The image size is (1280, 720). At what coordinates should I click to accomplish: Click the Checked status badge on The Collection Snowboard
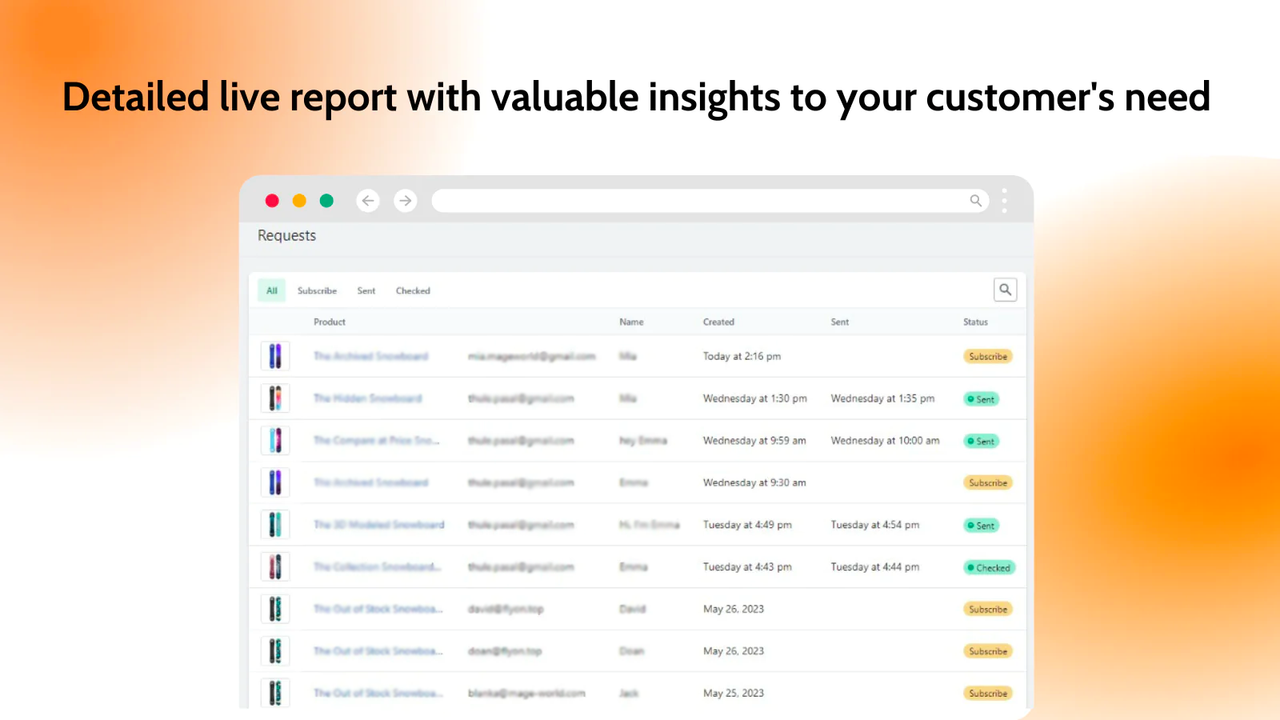(988, 567)
